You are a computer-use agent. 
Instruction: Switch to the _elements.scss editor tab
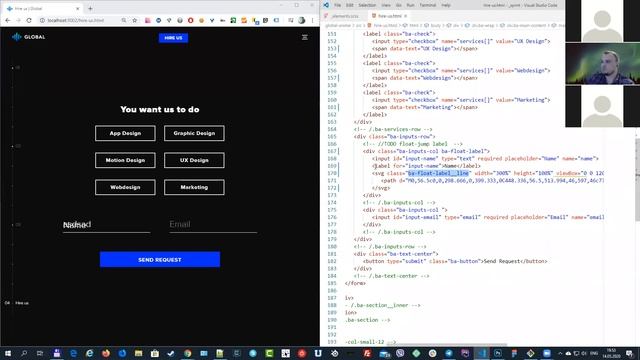click(344, 16)
